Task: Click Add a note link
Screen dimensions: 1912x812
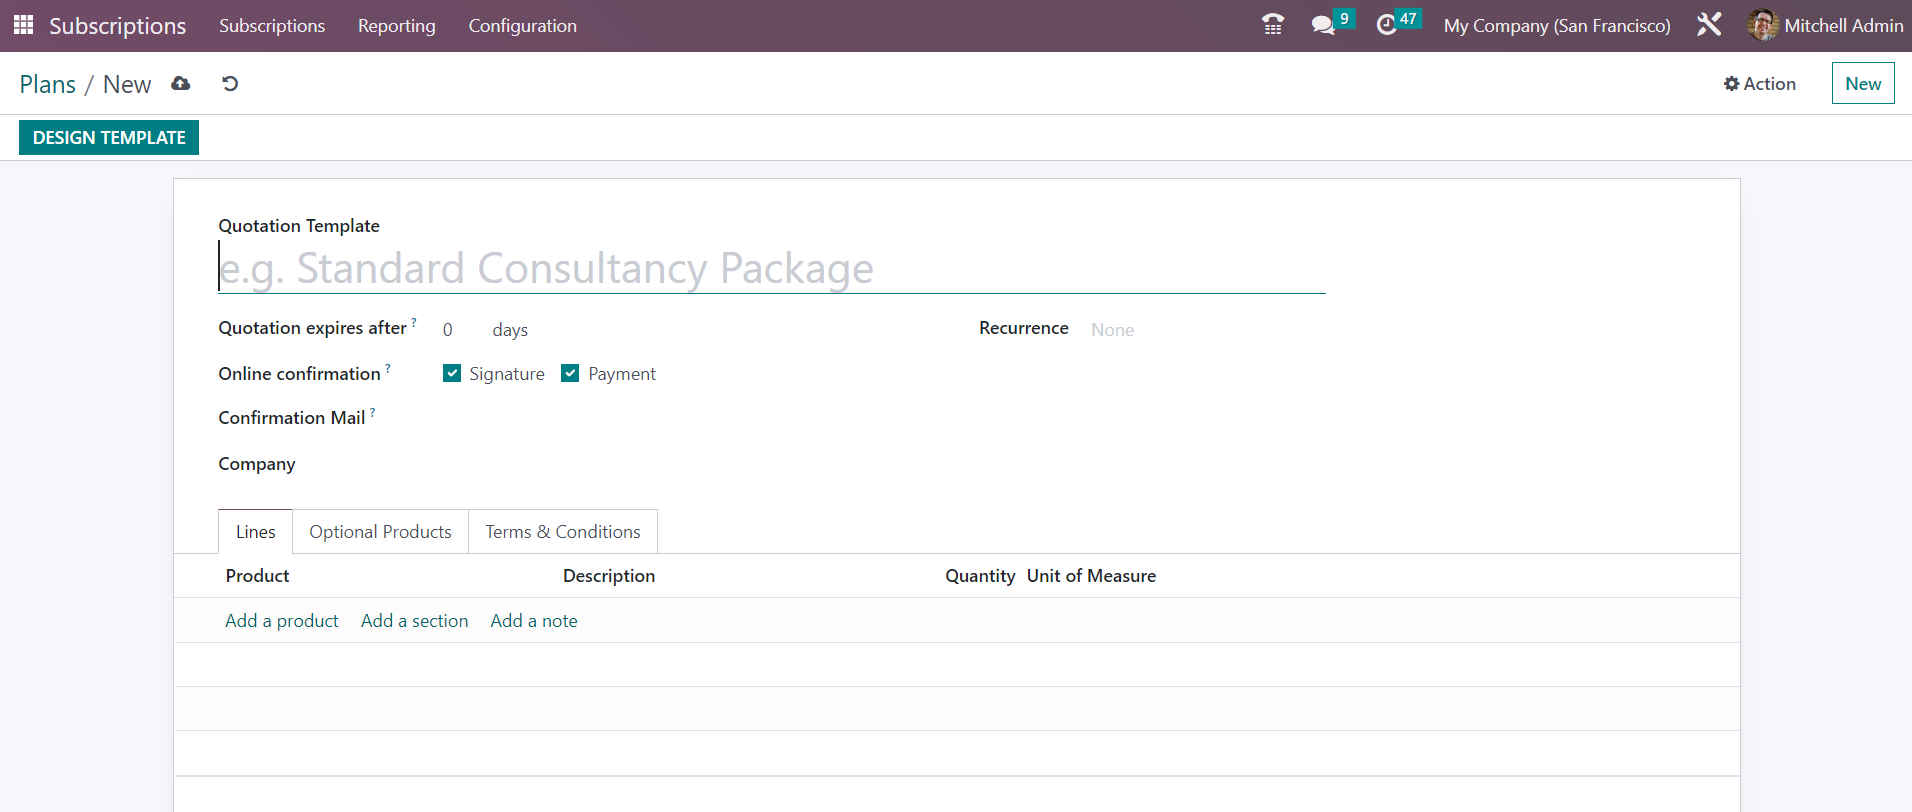Action: tap(534, 621)
